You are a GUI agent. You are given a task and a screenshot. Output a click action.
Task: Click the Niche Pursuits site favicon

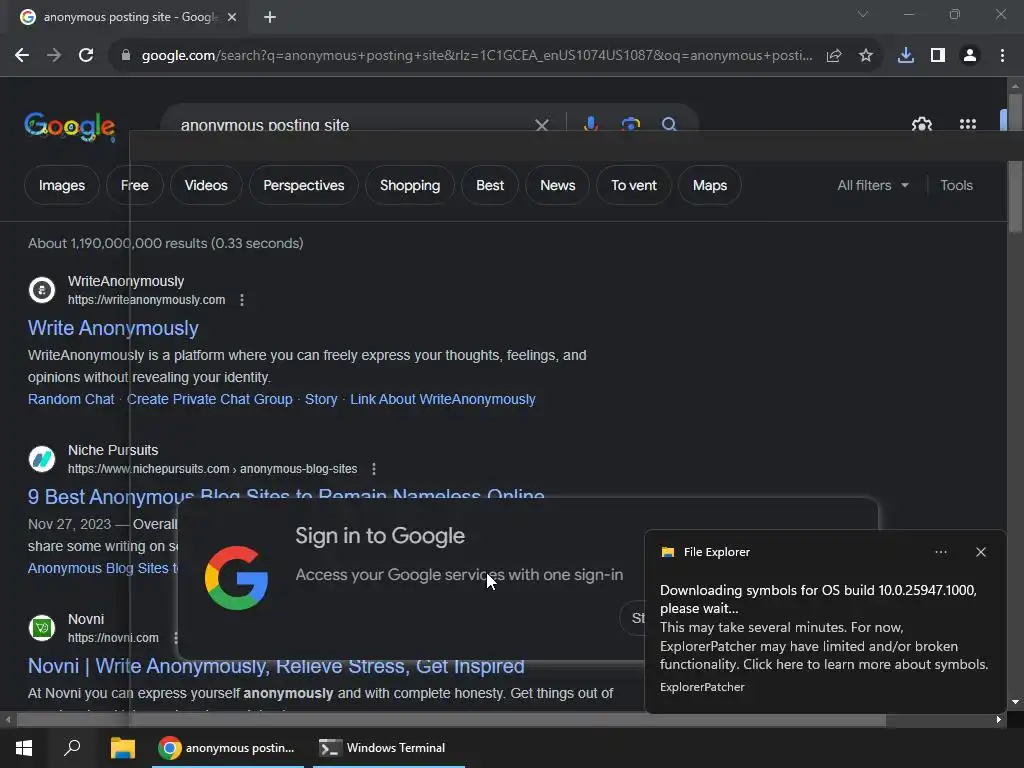coord(42,458)
